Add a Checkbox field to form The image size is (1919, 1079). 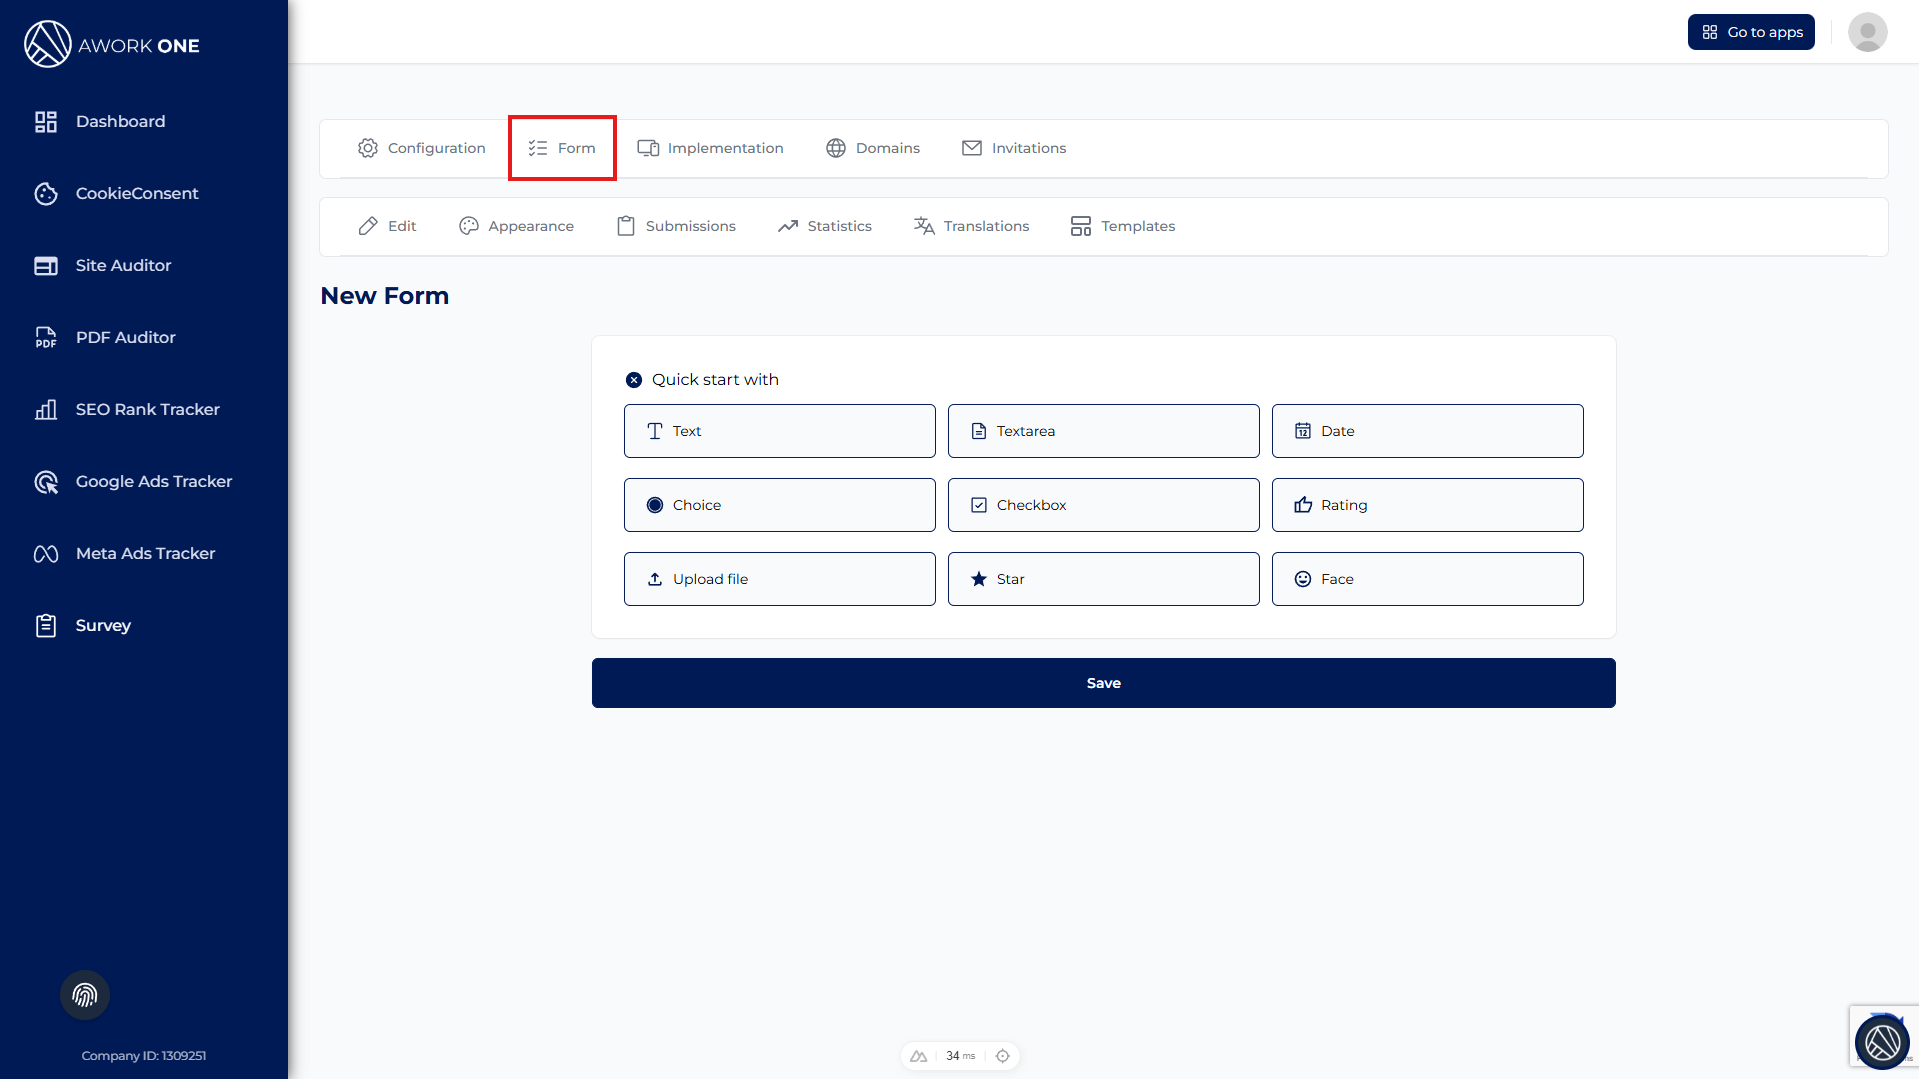1103,505
